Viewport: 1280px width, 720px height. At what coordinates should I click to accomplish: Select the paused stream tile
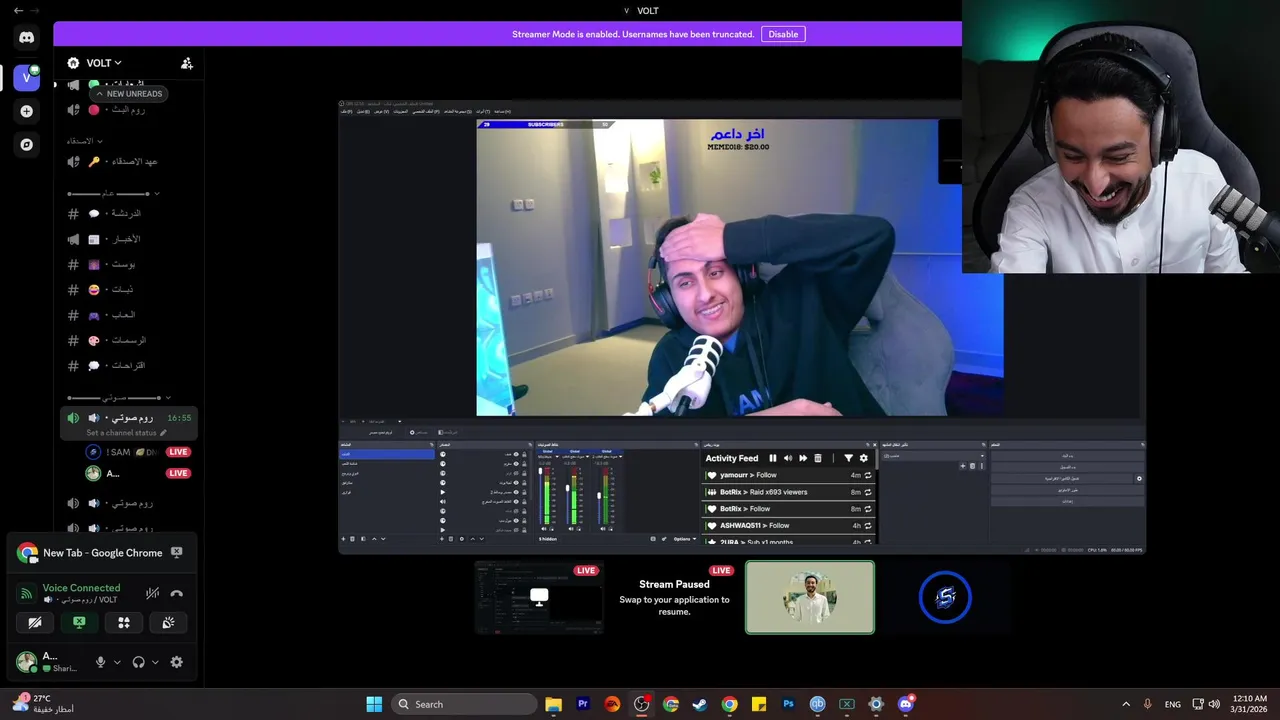[674, 597]
